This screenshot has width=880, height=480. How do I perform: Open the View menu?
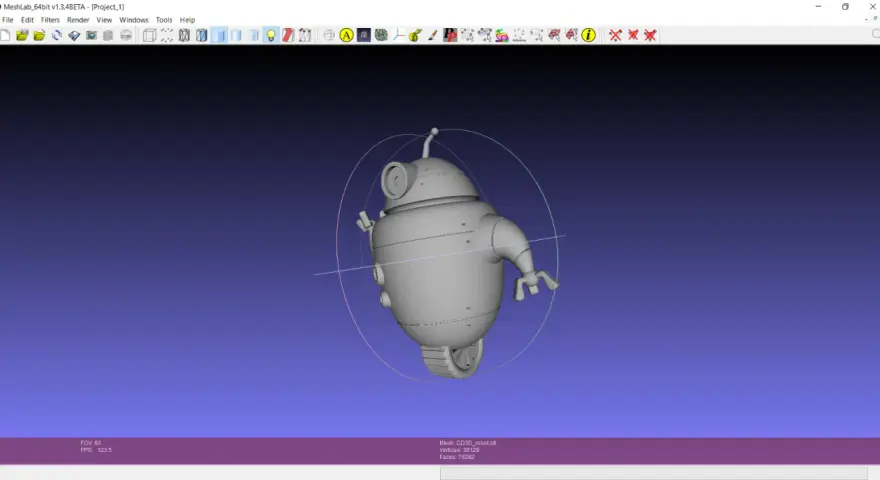click(104, 20)
